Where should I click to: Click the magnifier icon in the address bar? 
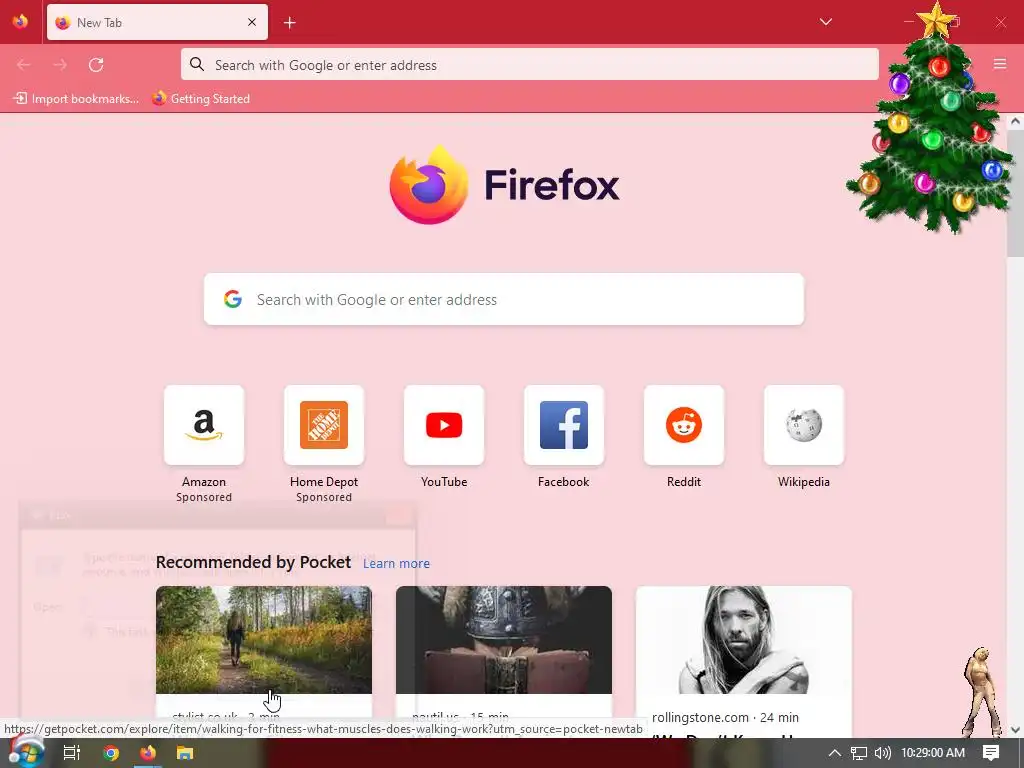pos(197,64)
